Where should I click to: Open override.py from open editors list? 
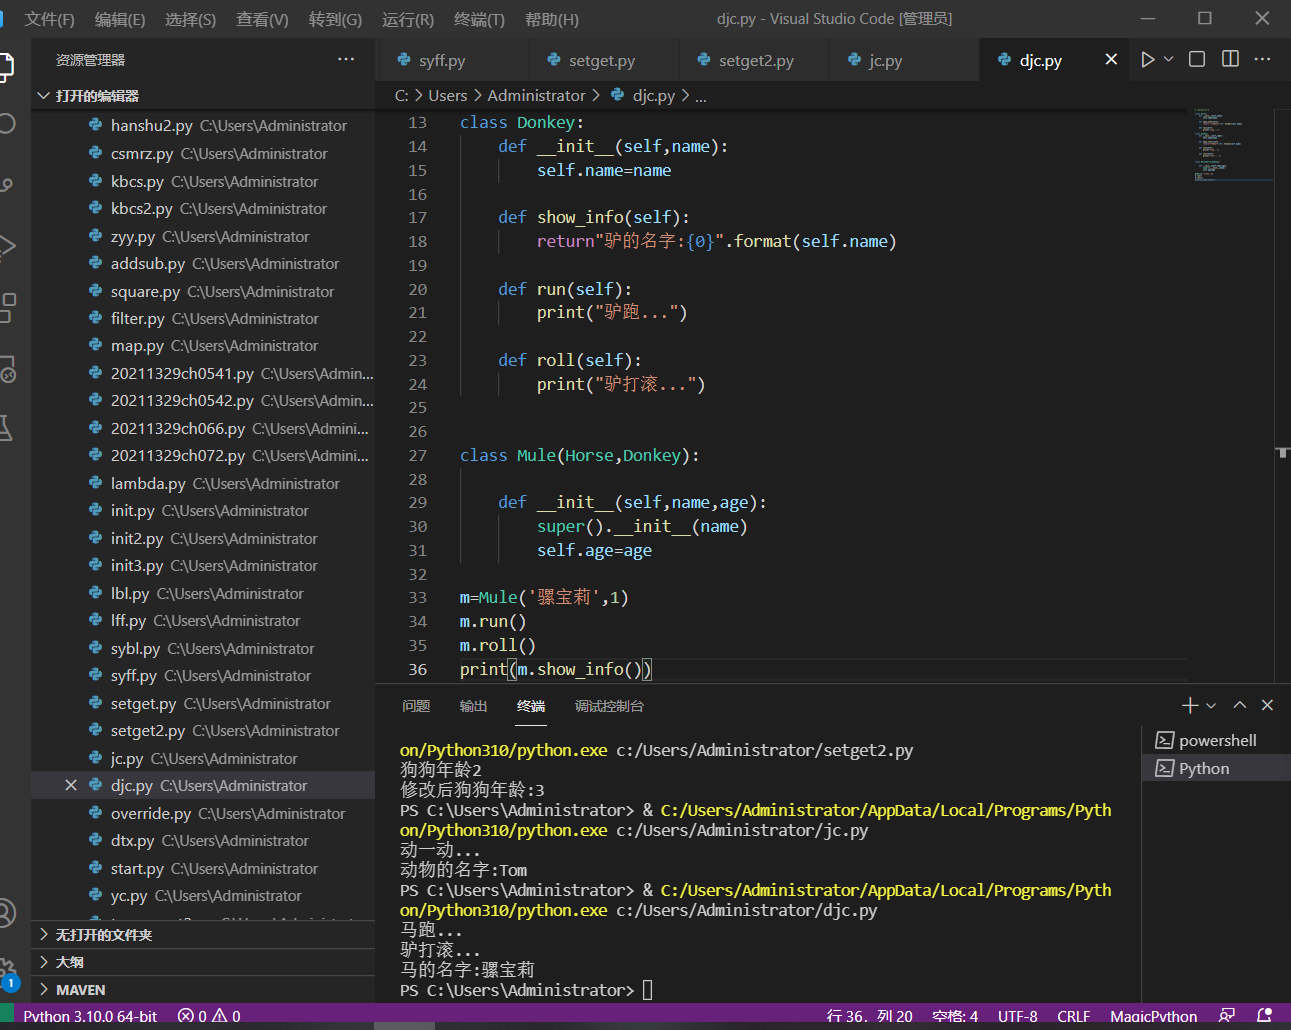click(150, 814)
